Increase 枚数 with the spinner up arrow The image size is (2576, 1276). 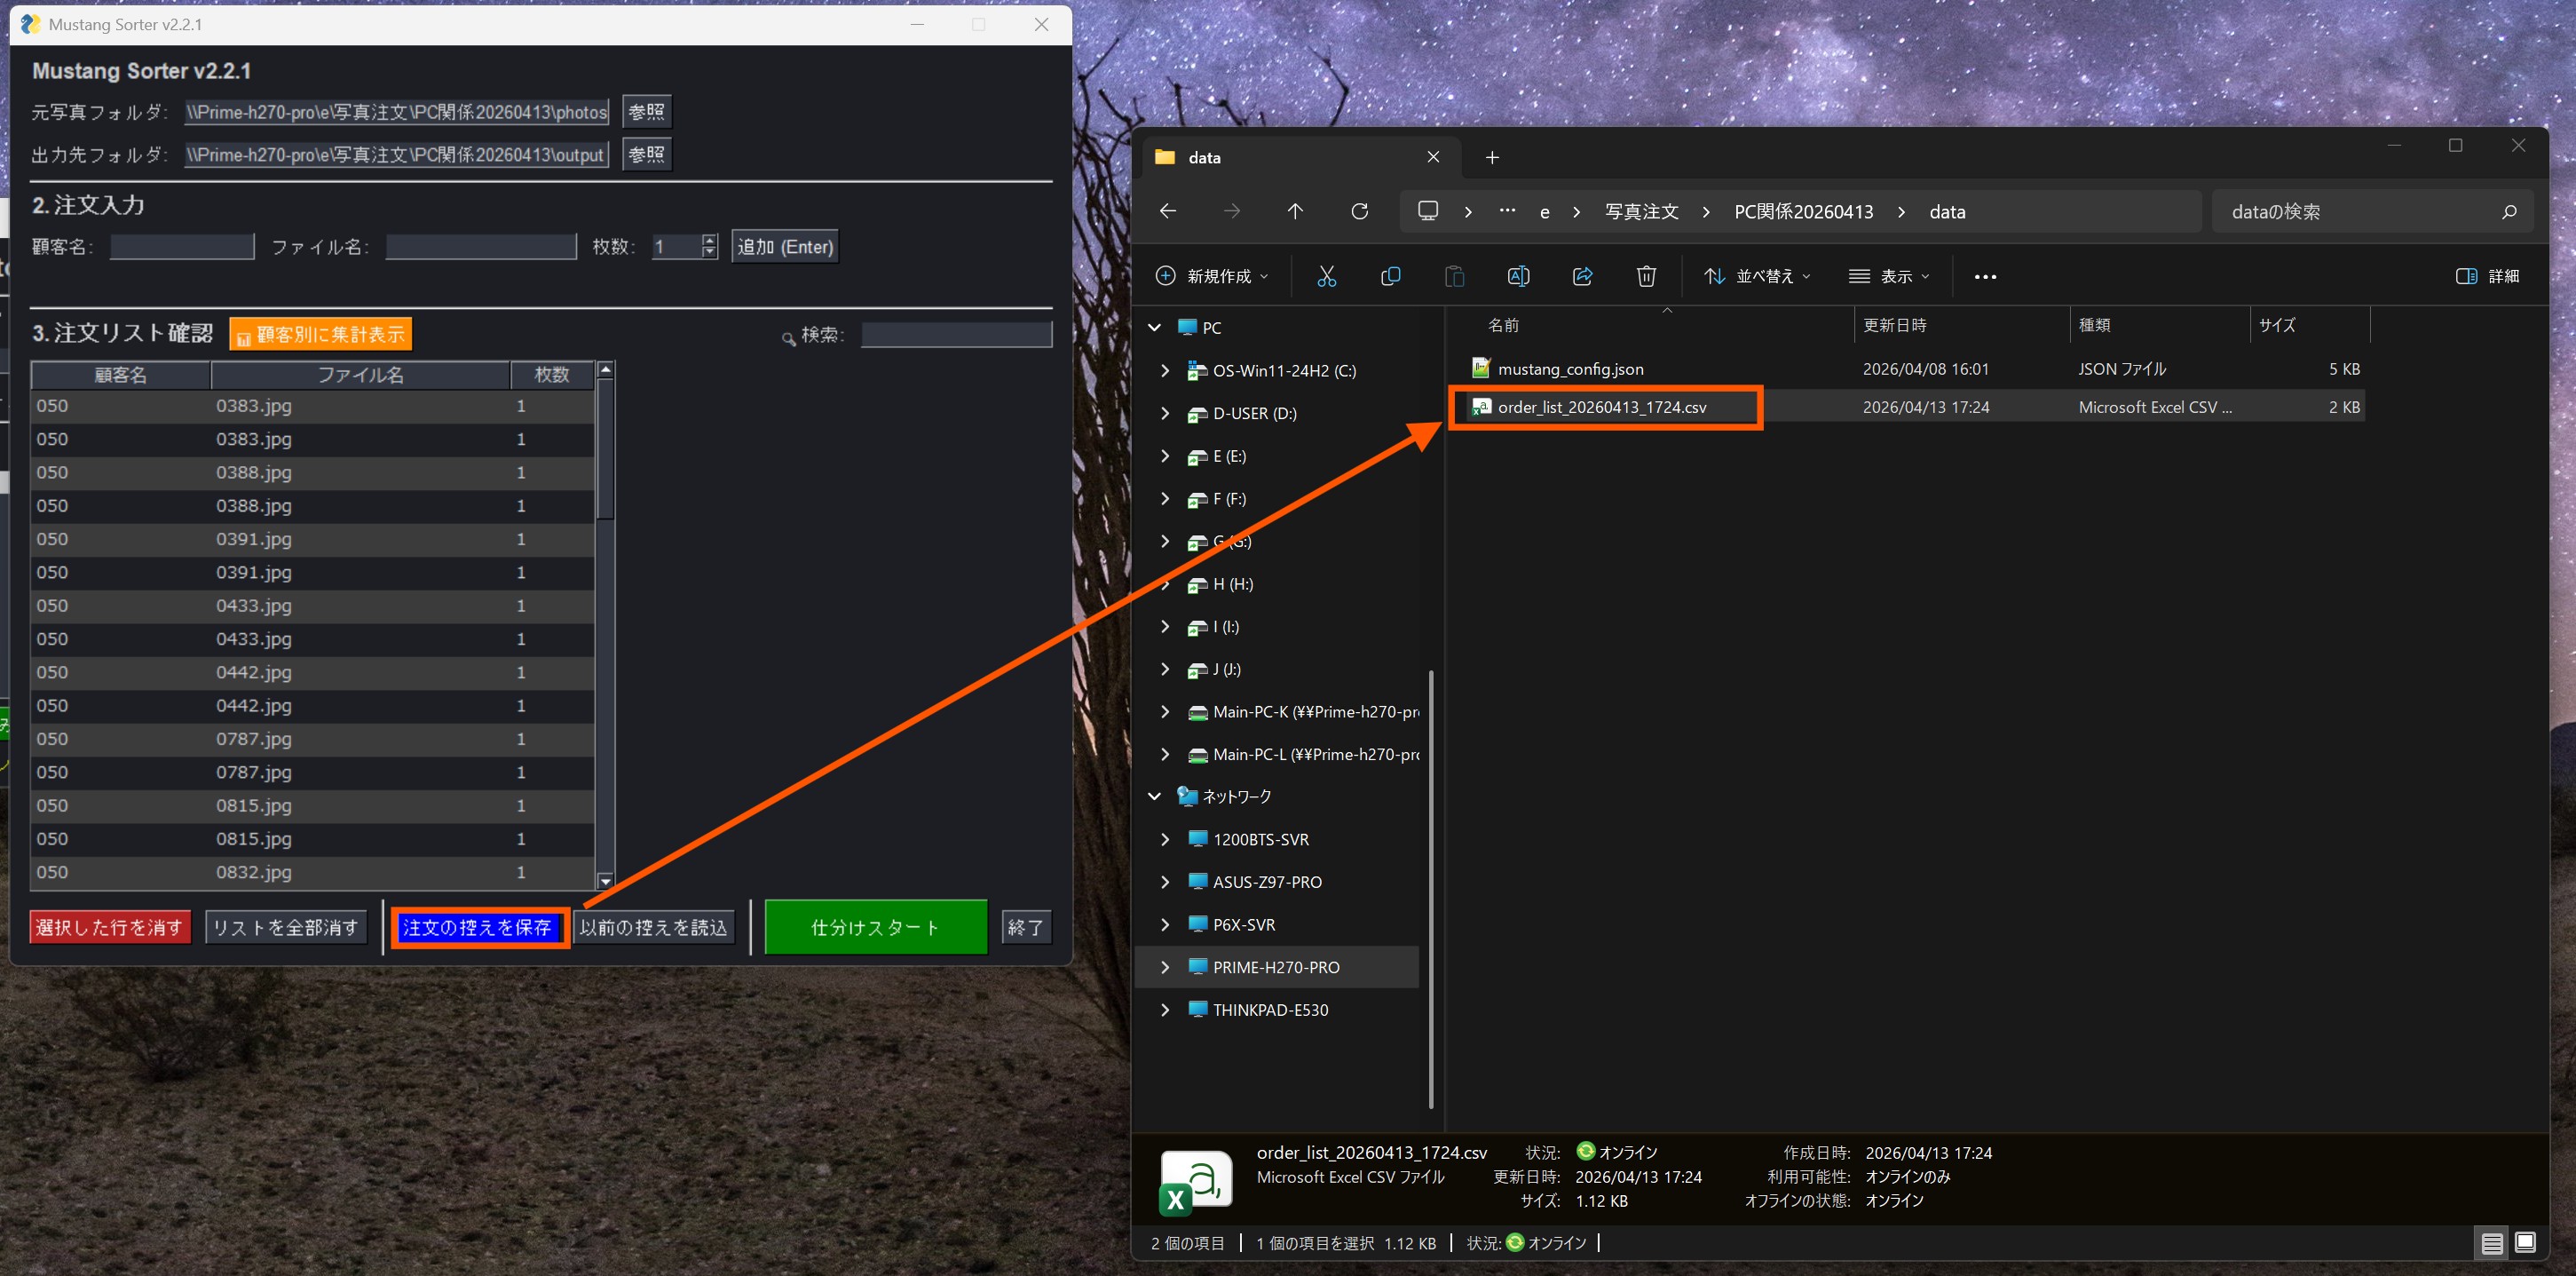[x=710, y=240]
